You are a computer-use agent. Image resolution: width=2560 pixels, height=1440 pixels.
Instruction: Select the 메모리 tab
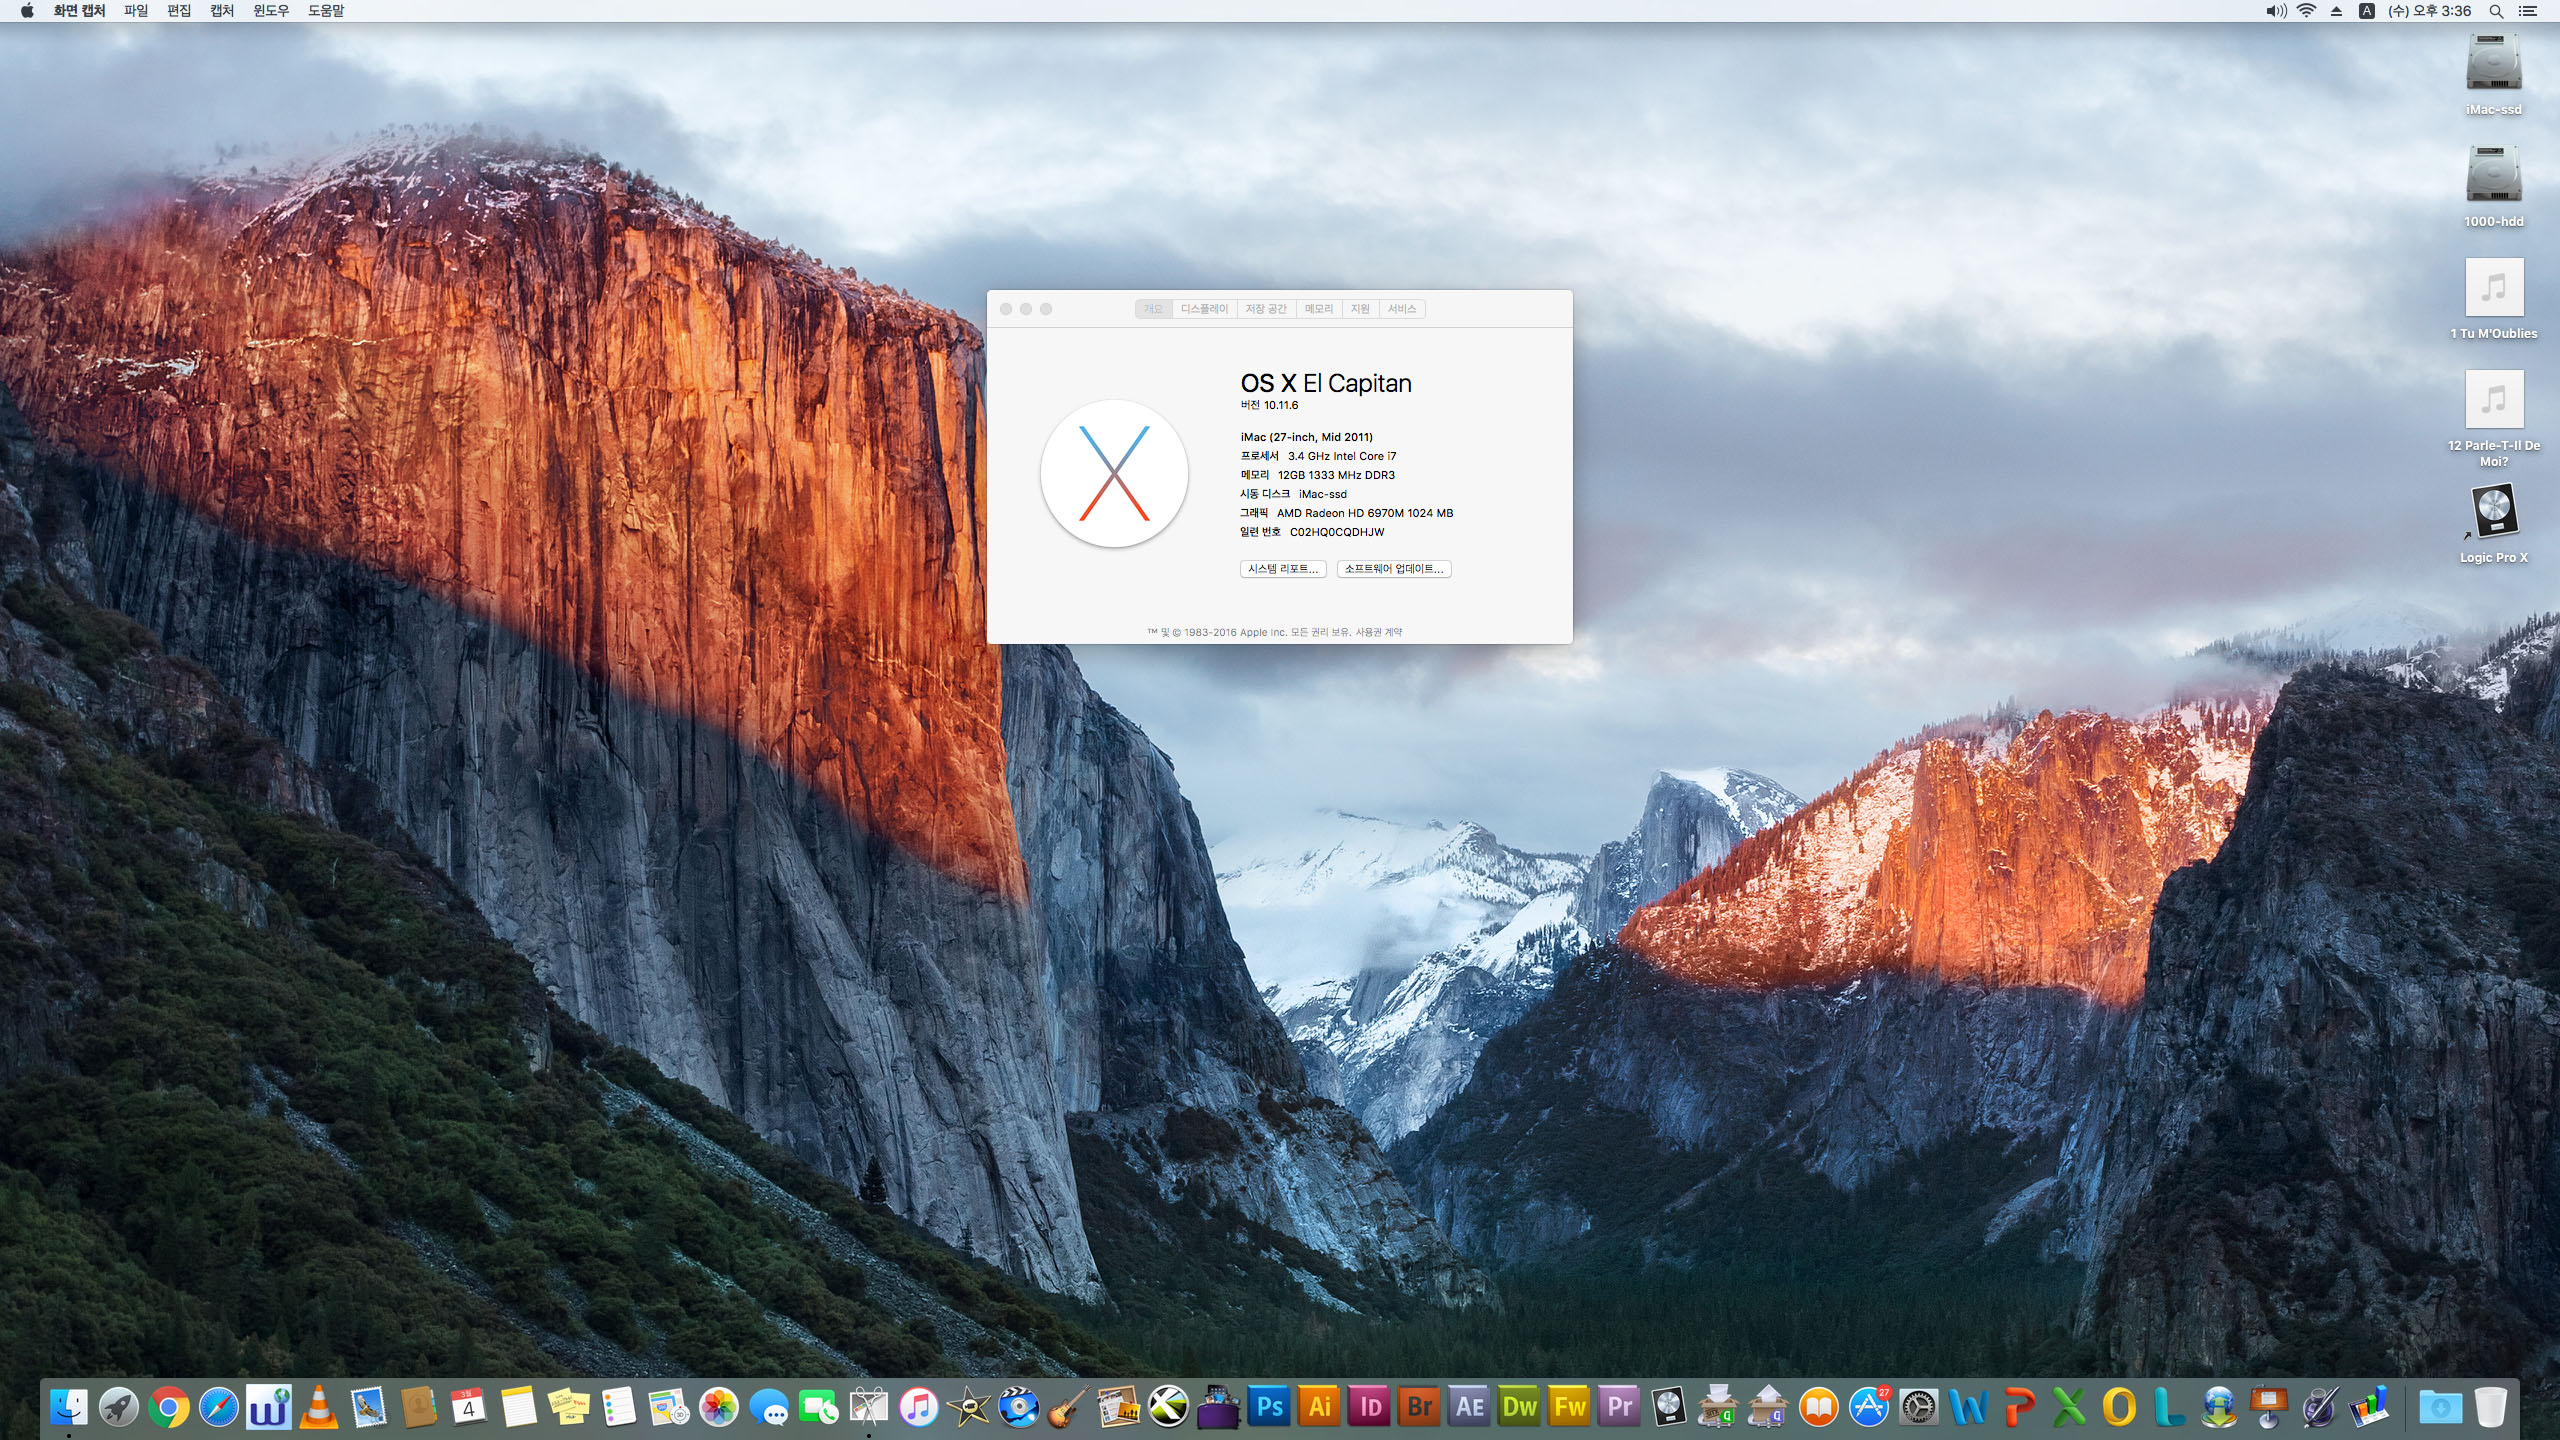(x=1318, y=309)
